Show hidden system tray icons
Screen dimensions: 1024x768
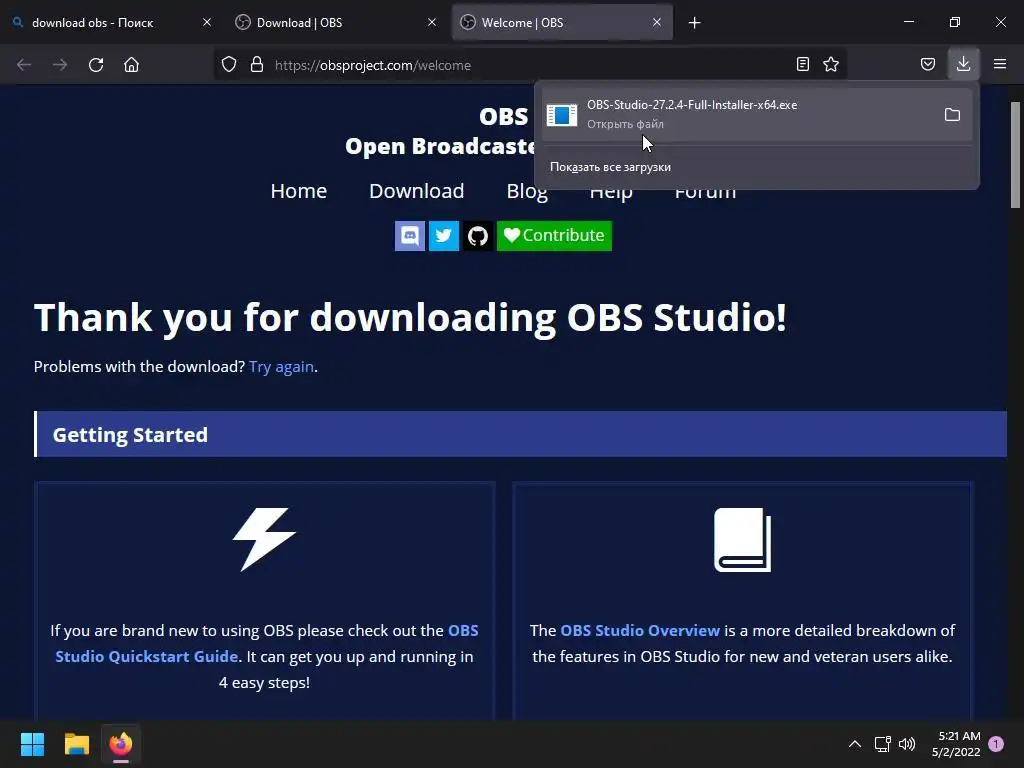[854, 744]
